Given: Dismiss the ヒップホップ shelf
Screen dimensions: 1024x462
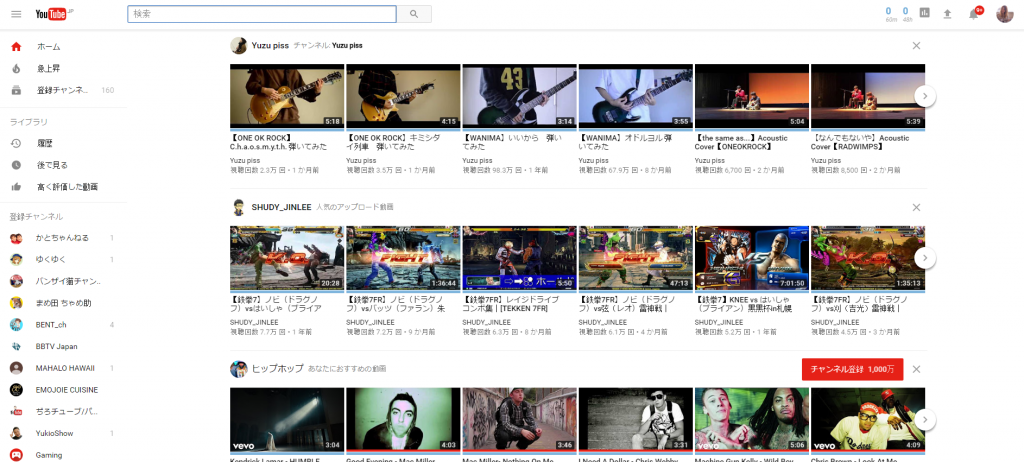Looking at the screenshot, I should tap(916, 369).
